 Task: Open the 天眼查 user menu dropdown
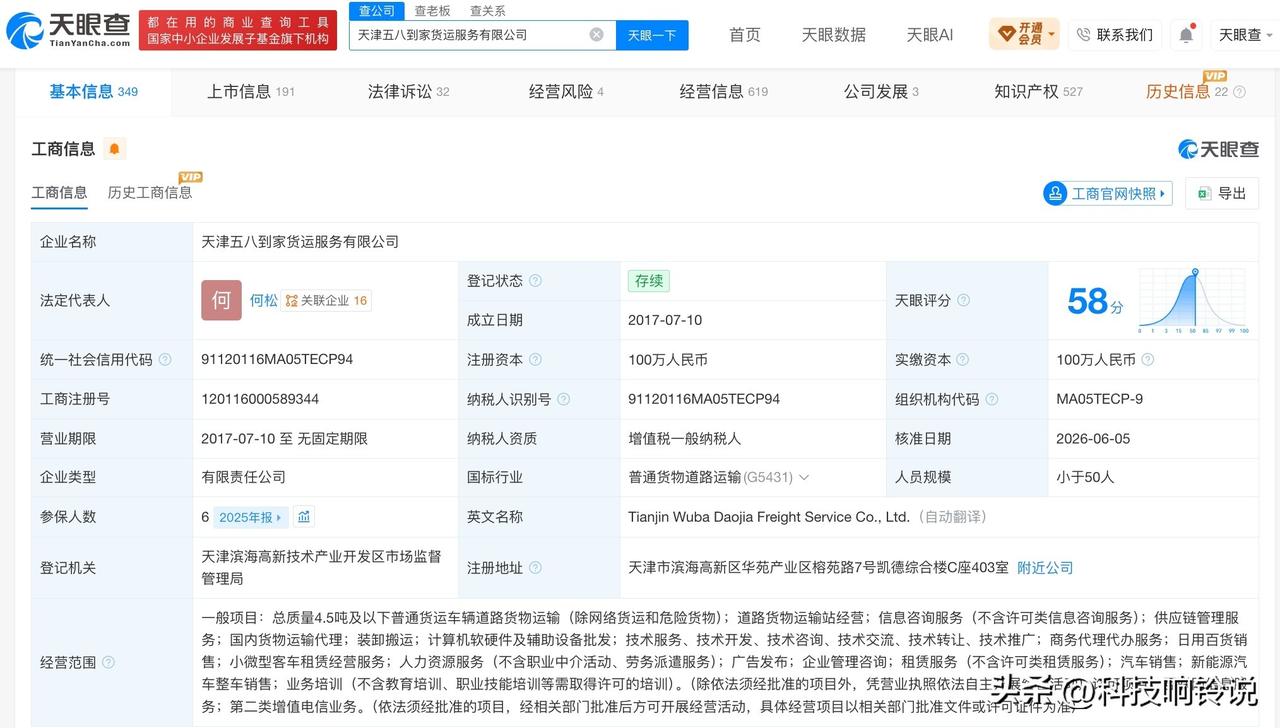point(1246,35)
